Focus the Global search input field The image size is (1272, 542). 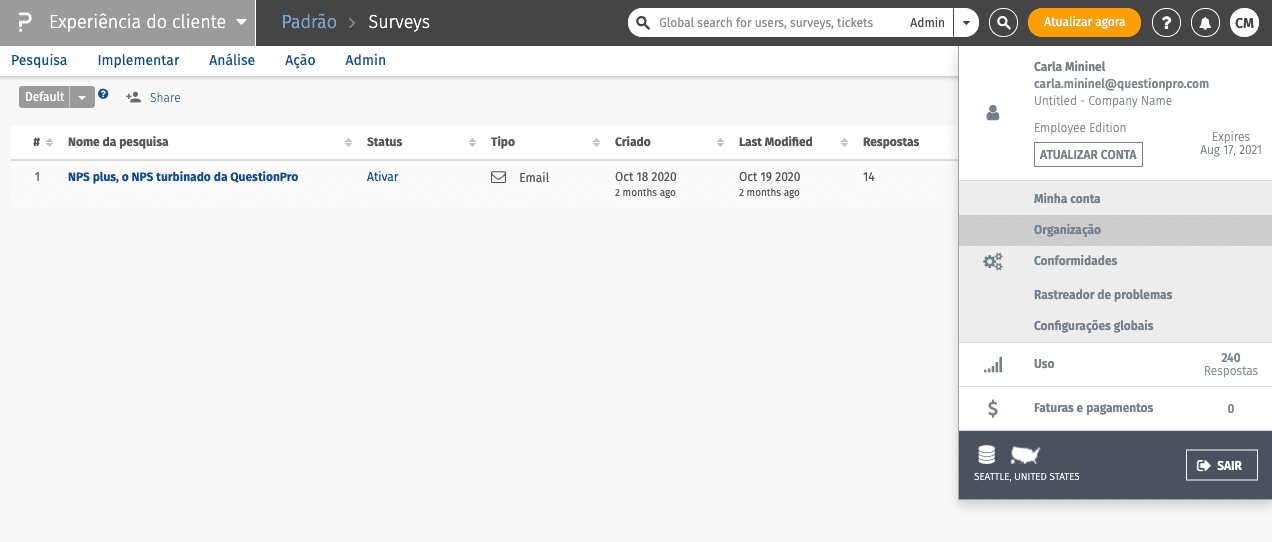(766, 22)
